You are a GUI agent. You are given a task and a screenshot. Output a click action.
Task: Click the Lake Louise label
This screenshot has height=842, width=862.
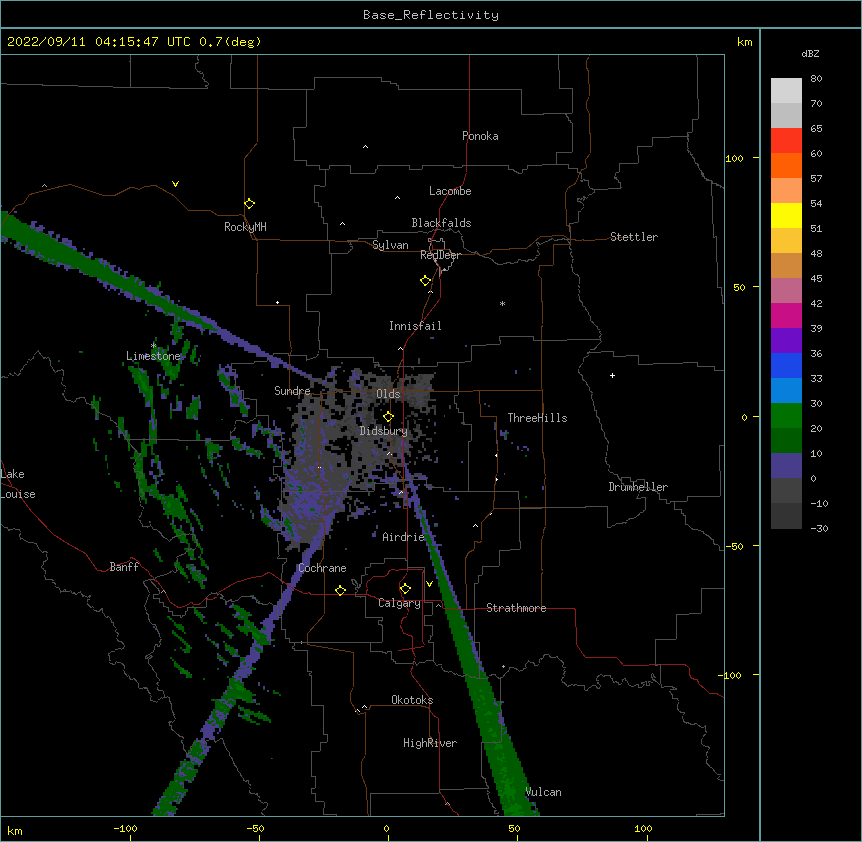[x=16, y=484]
